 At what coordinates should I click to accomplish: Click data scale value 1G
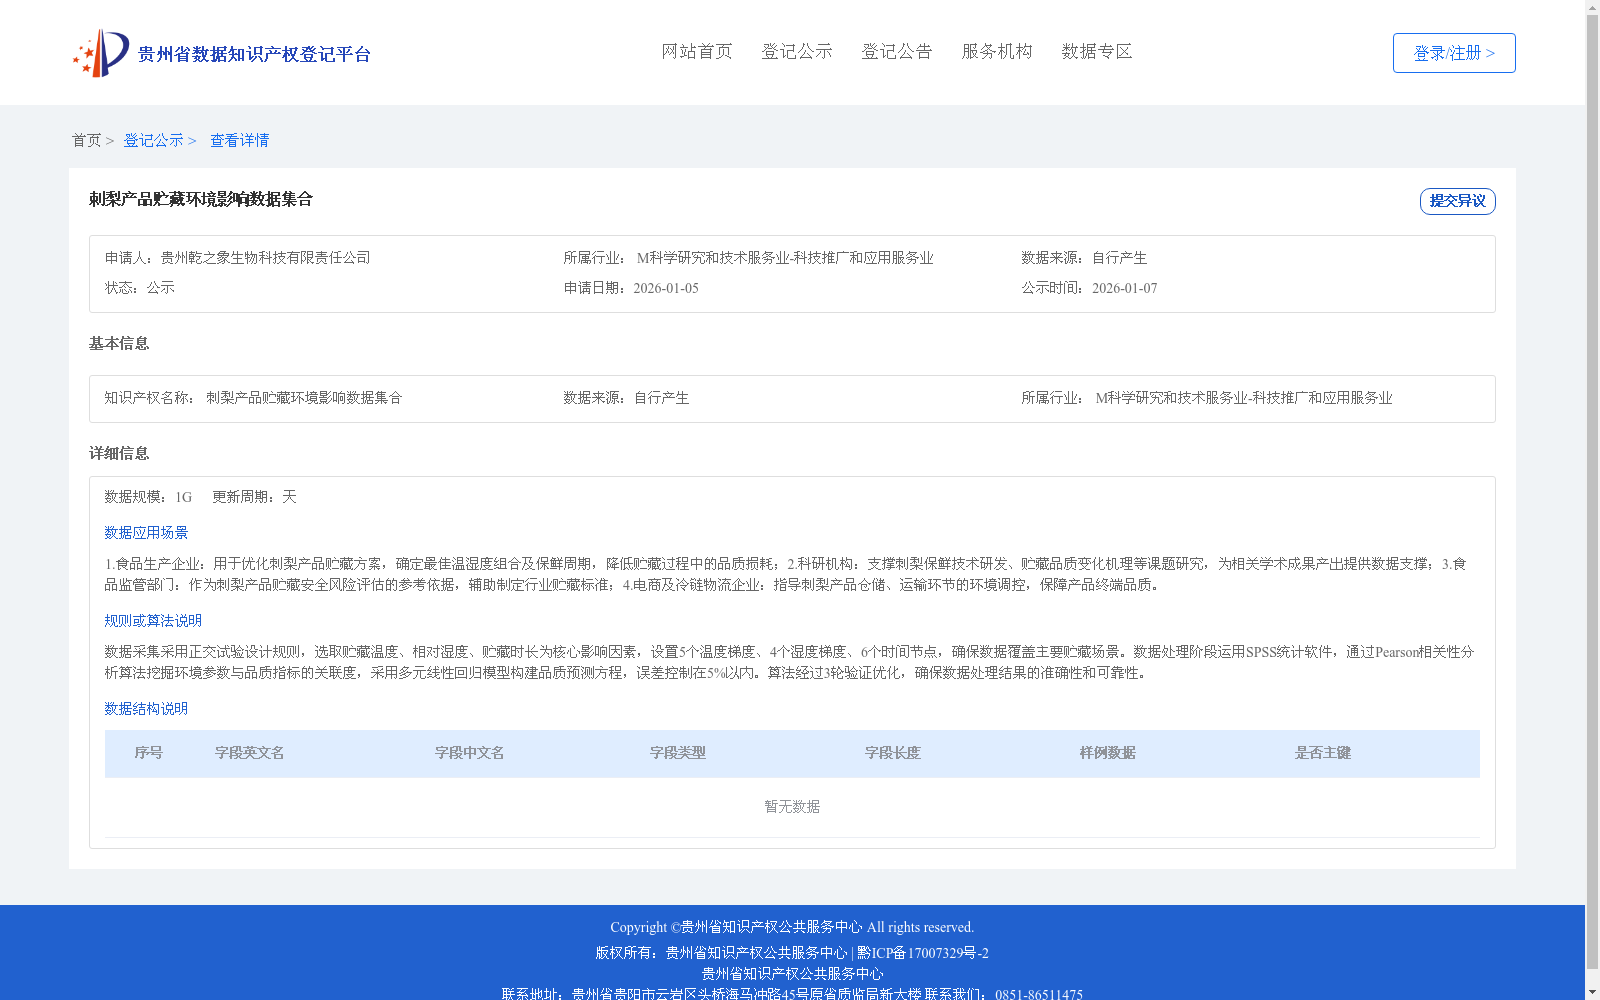184,497
